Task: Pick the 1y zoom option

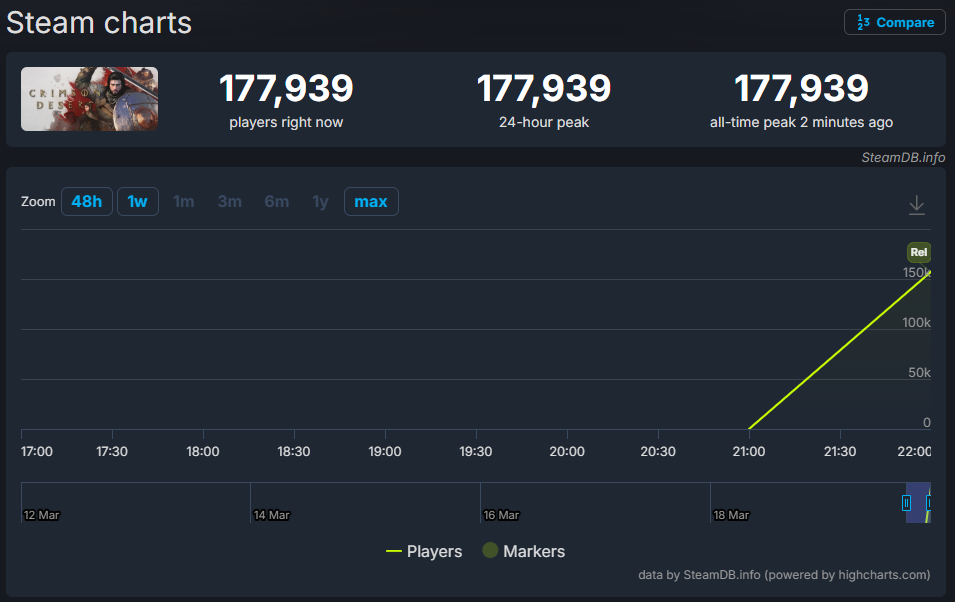Action: pos(320,202)
